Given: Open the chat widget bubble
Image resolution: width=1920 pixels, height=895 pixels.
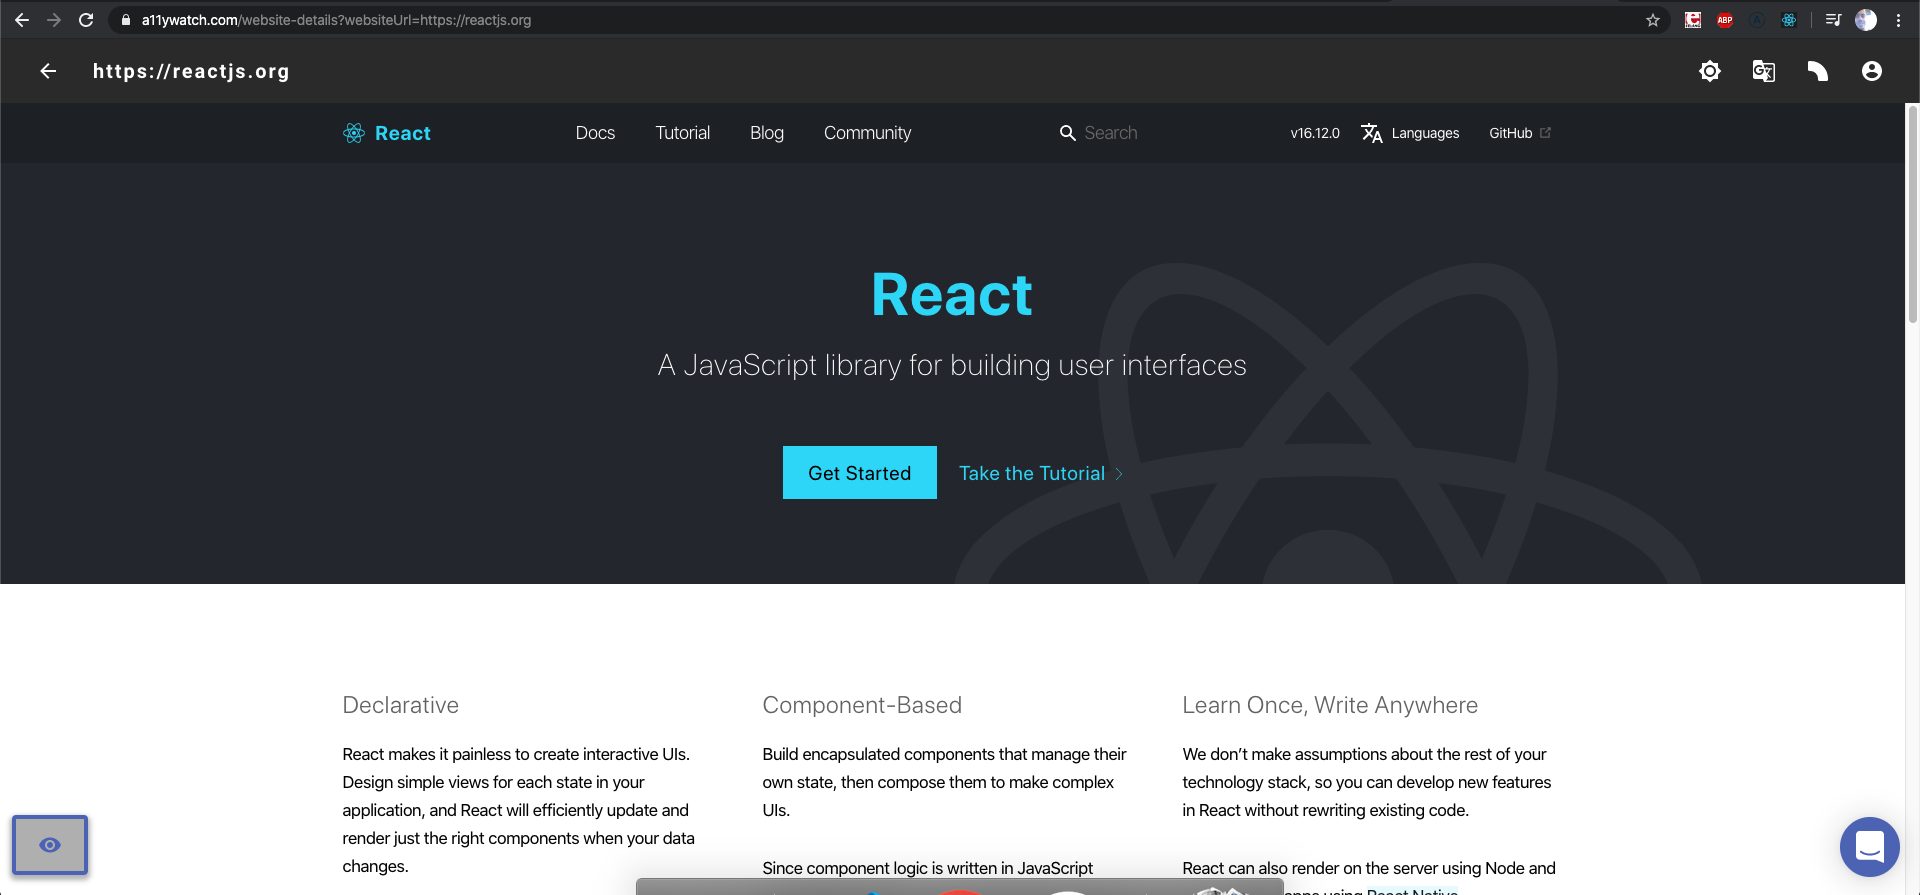Looking at the screenshot, I should click(x=1870, y=847).
